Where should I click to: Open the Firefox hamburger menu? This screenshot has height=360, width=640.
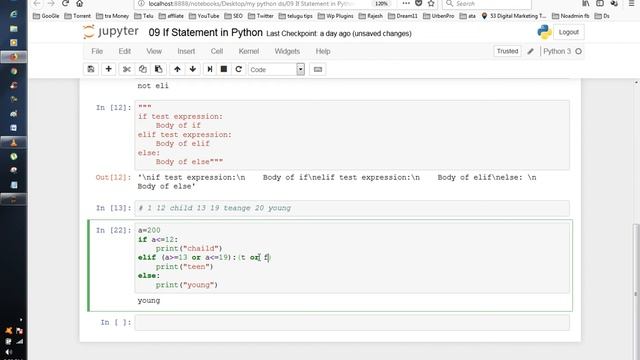coord(631,3)
